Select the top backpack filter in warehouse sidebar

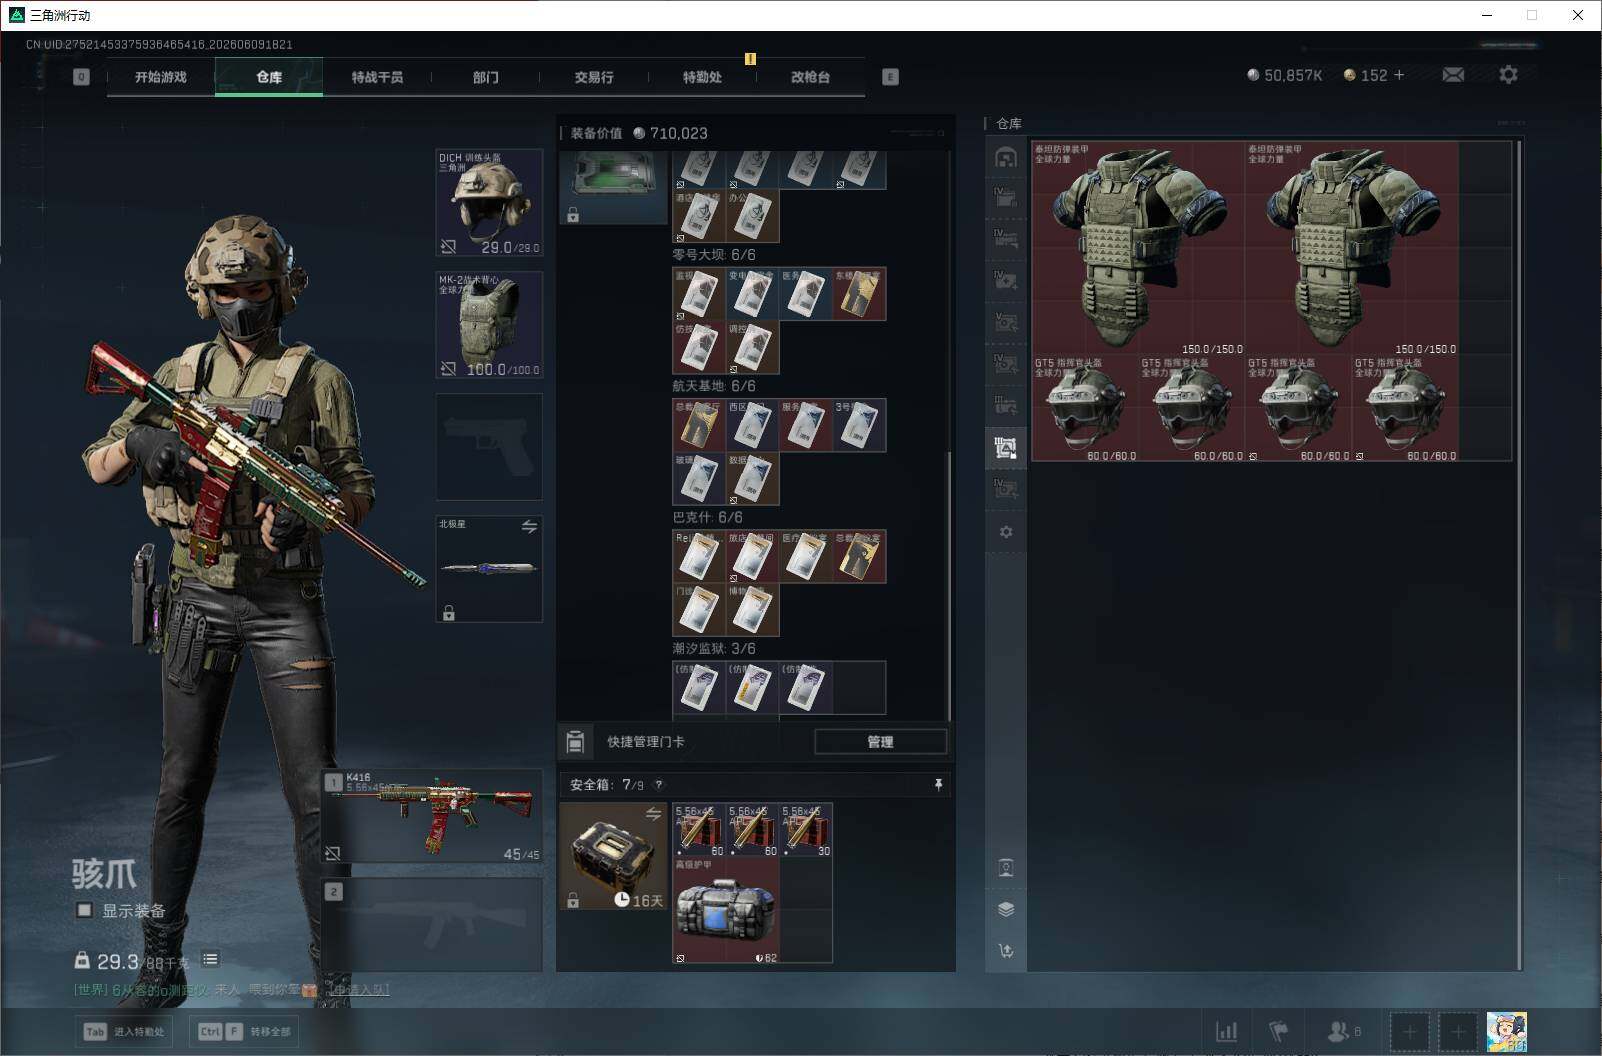(1006, 157)
